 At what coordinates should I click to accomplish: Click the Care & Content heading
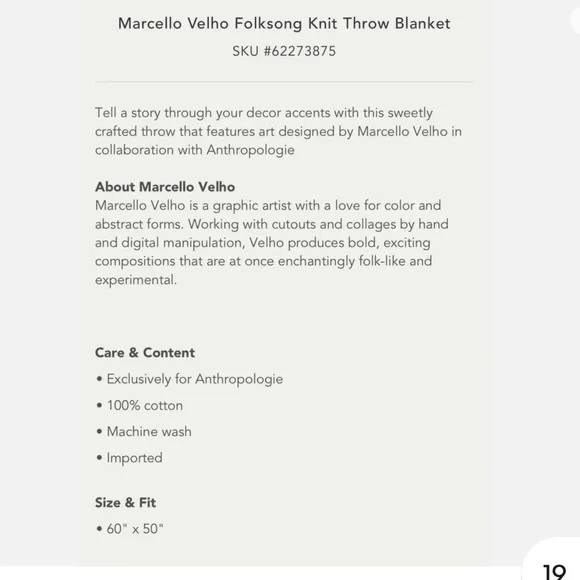pos(145,353)
